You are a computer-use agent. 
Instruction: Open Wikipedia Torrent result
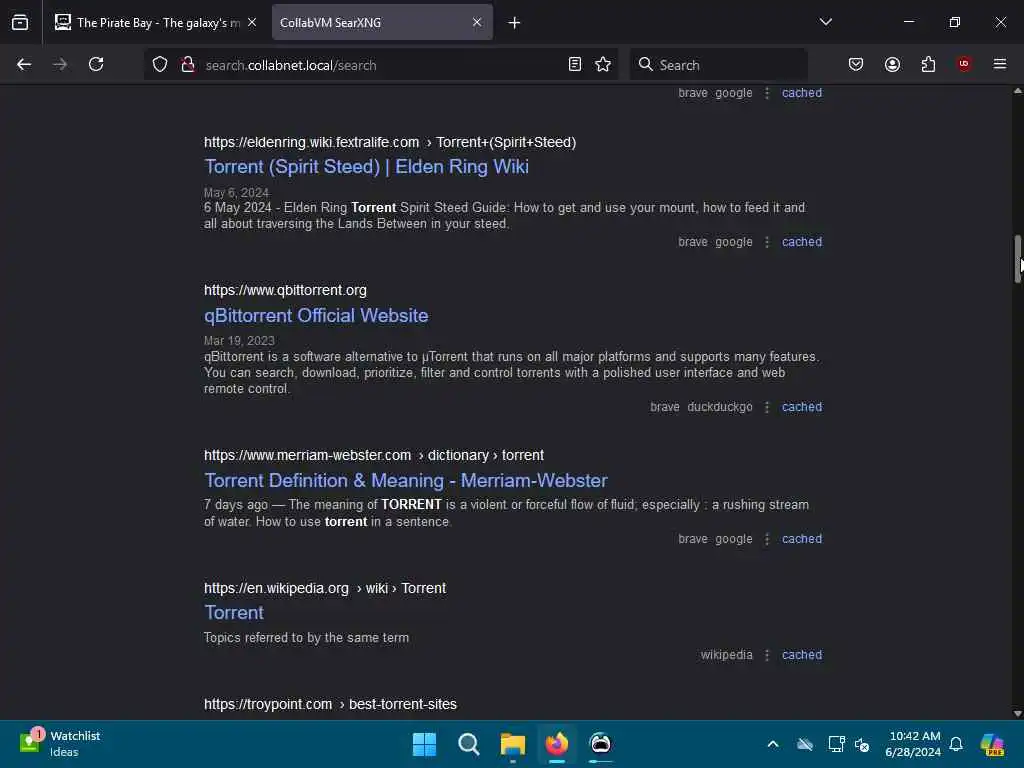click(x=234, y=613)
